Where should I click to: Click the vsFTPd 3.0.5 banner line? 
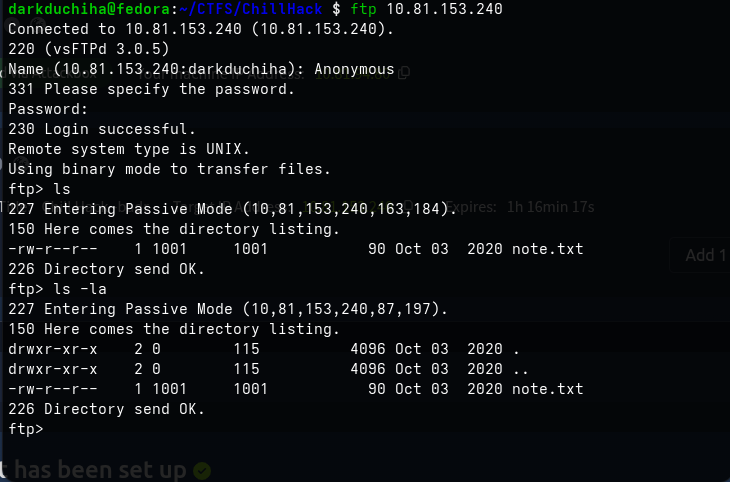pyautogui.click(x=88, y=49)
